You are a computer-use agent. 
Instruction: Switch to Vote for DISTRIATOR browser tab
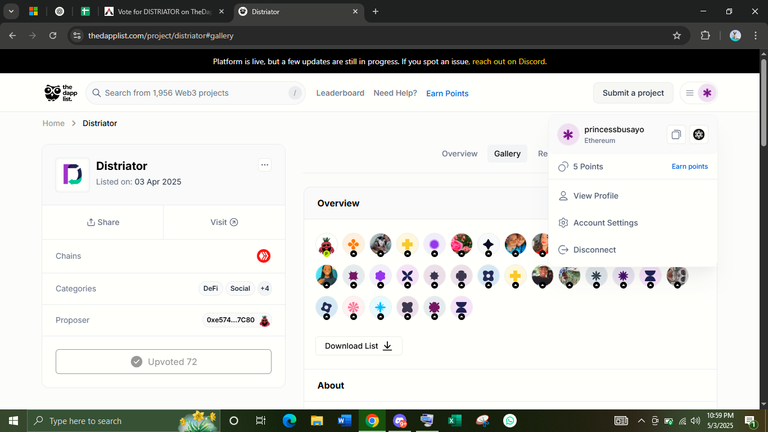pos(164,11)
